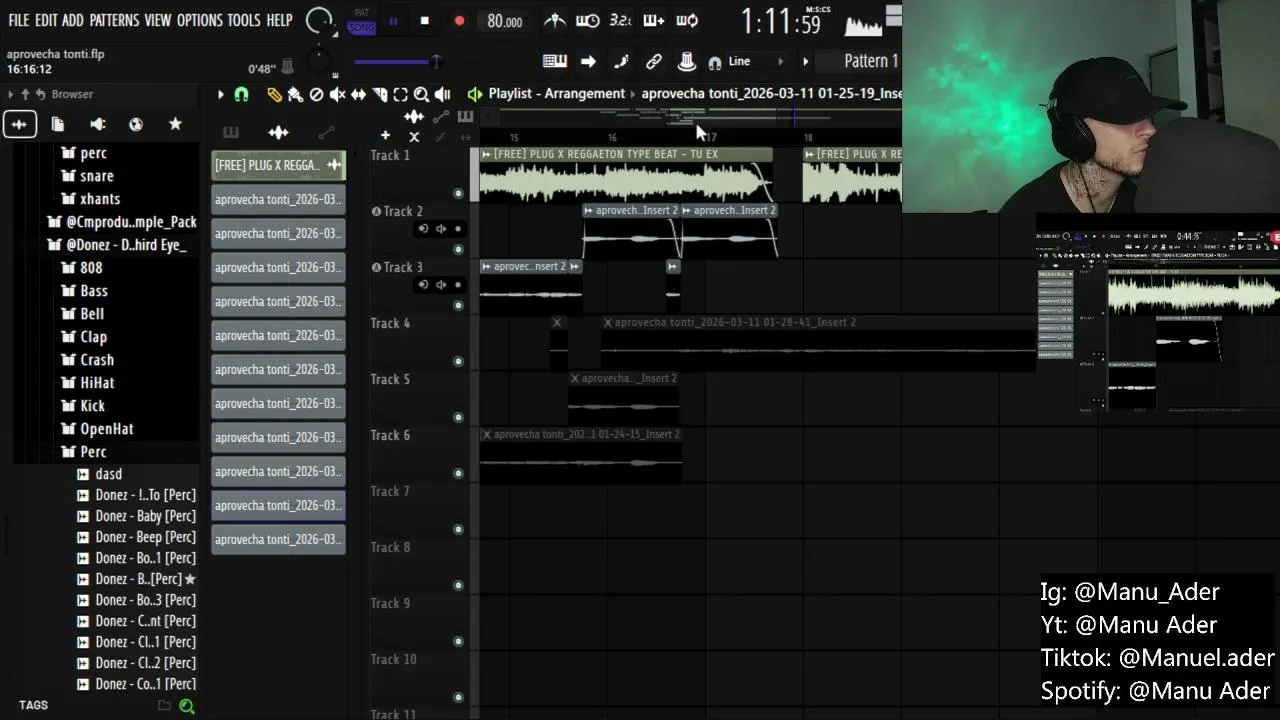Open playlist options menu arrow

[220, 94]
